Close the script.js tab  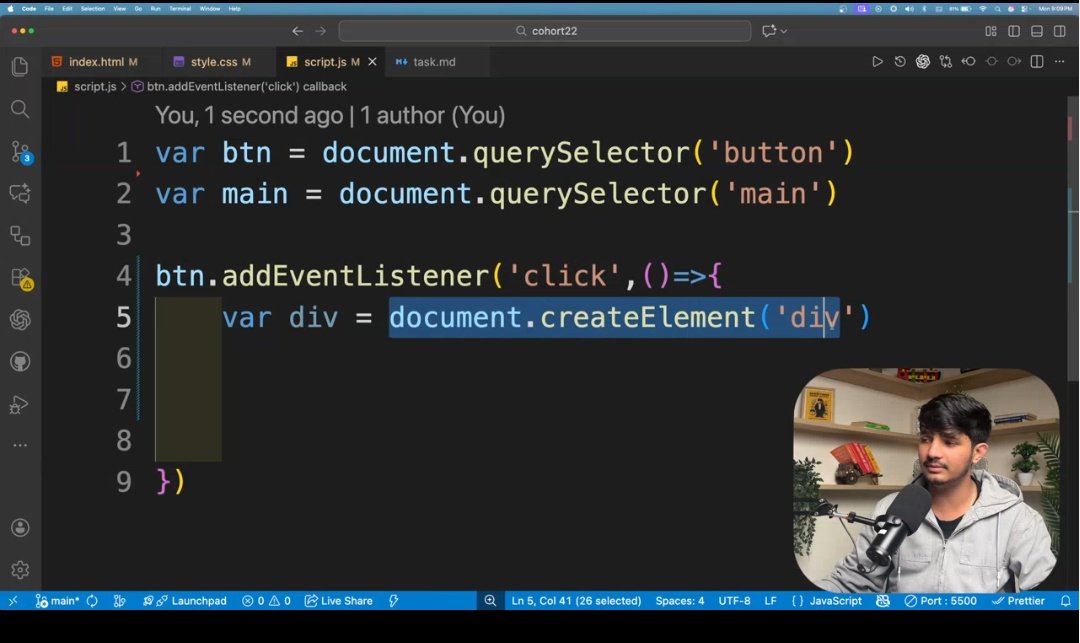point(372,62)
